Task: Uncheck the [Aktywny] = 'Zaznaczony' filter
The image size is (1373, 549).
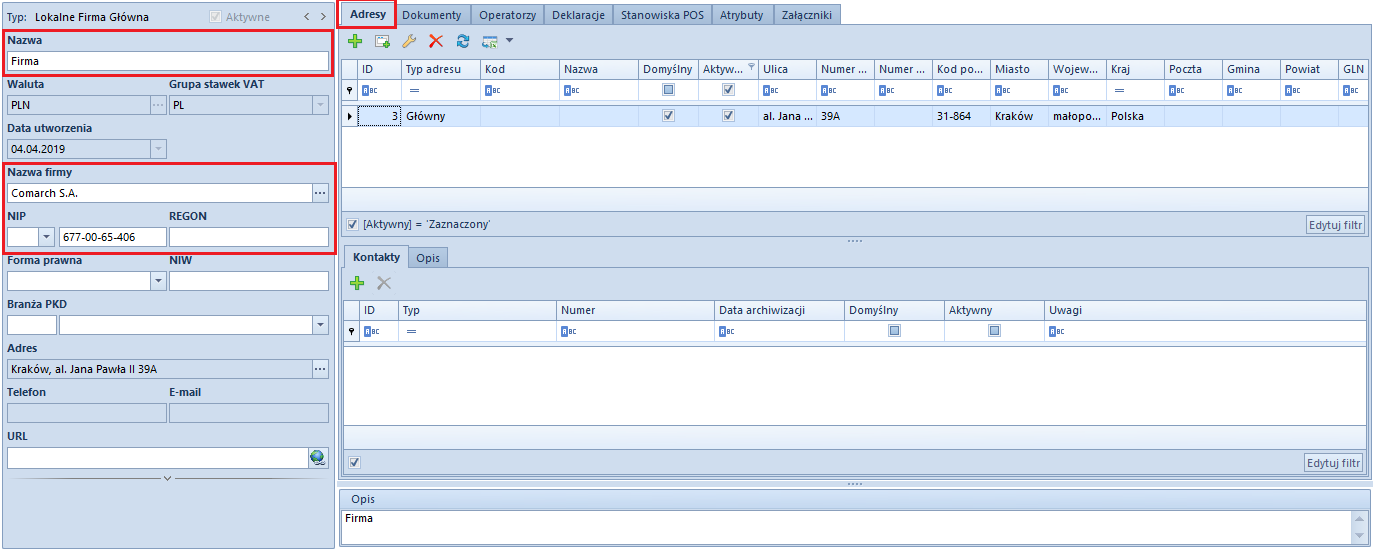Action: click(353, 224)
